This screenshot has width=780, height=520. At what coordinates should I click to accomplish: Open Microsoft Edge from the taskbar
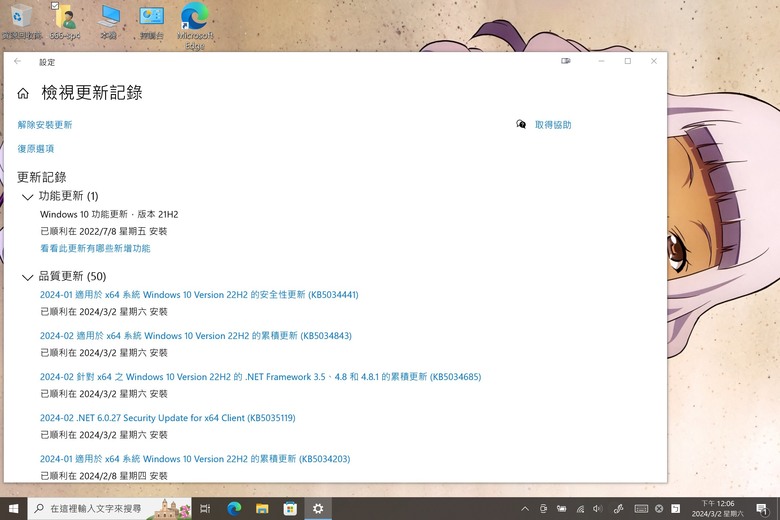coord(234,509)
